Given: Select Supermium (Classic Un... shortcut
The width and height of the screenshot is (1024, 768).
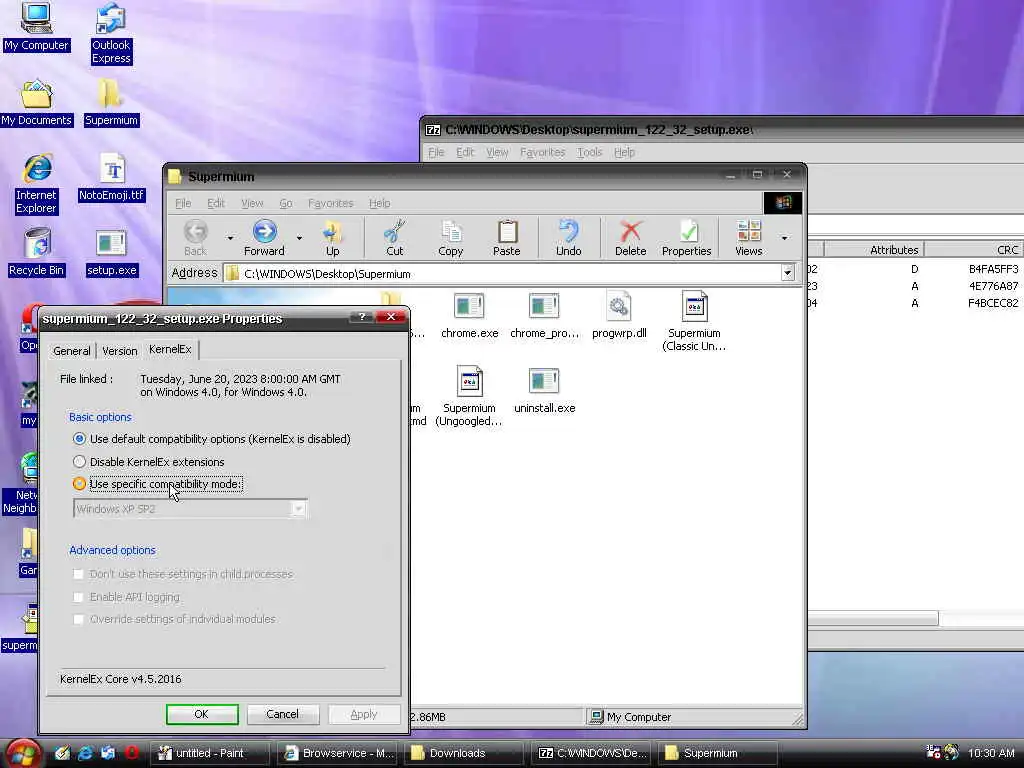Looking at the screenshot, I should [x=694, y=322].
